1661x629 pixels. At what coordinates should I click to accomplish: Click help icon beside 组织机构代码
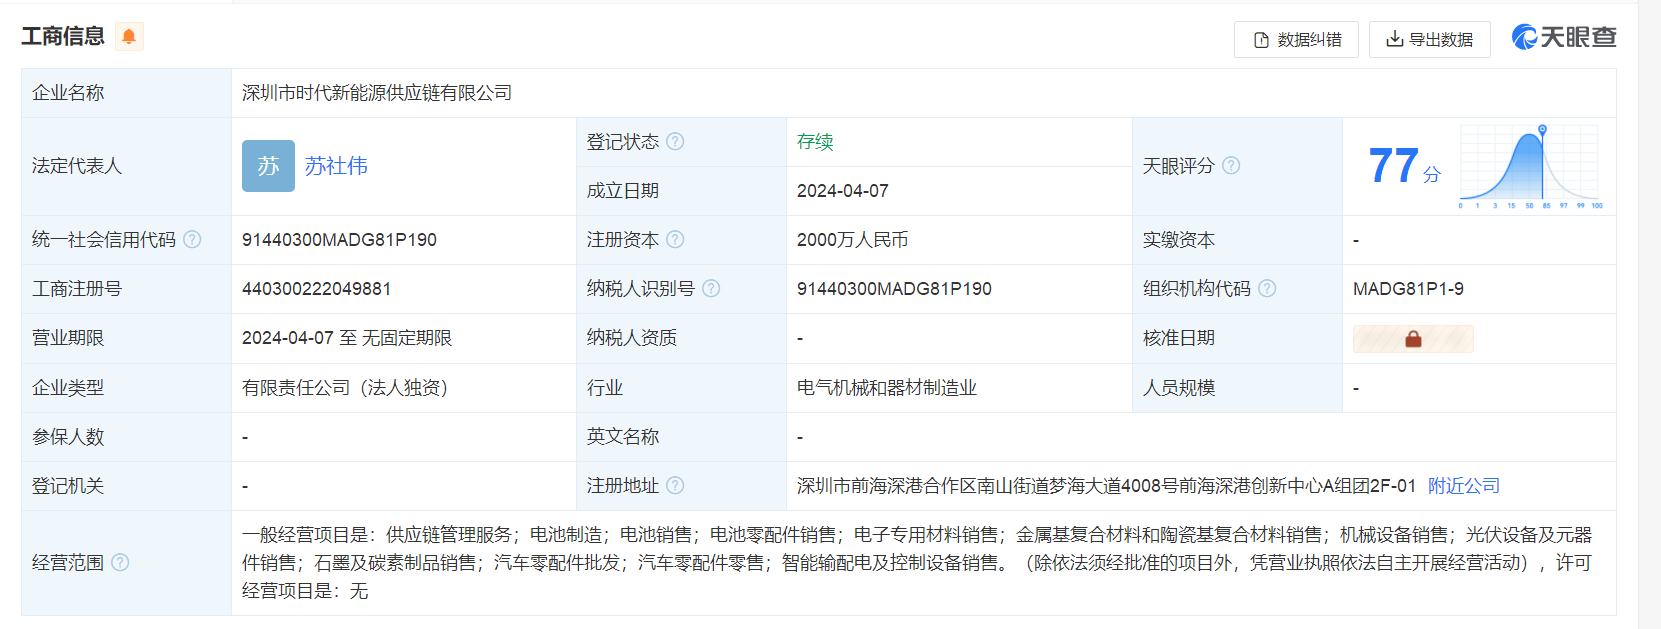(1267, 288)
